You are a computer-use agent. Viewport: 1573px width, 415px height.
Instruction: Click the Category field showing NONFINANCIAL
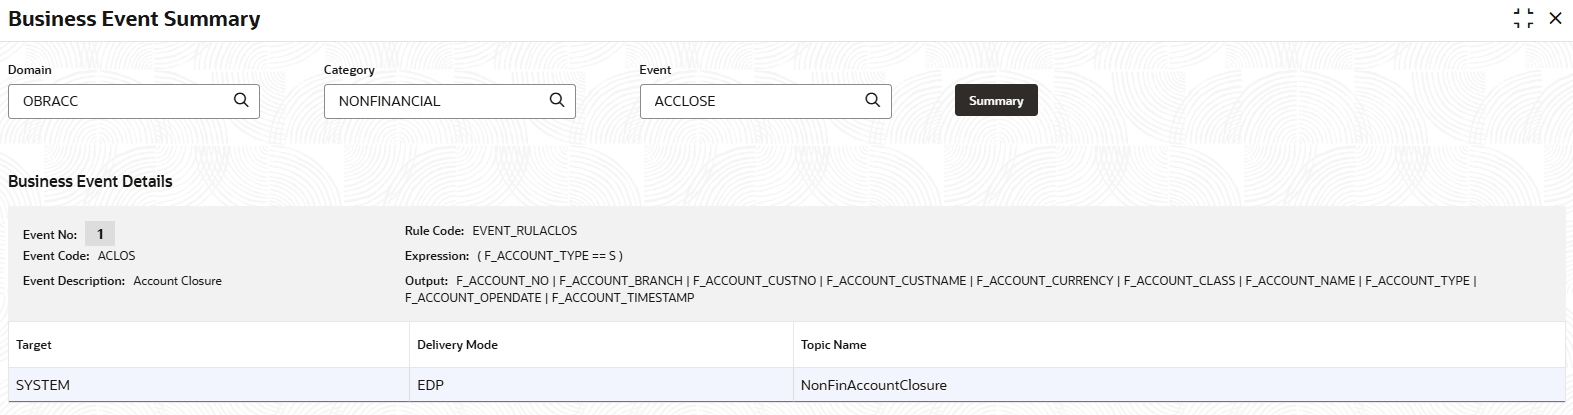436,101
